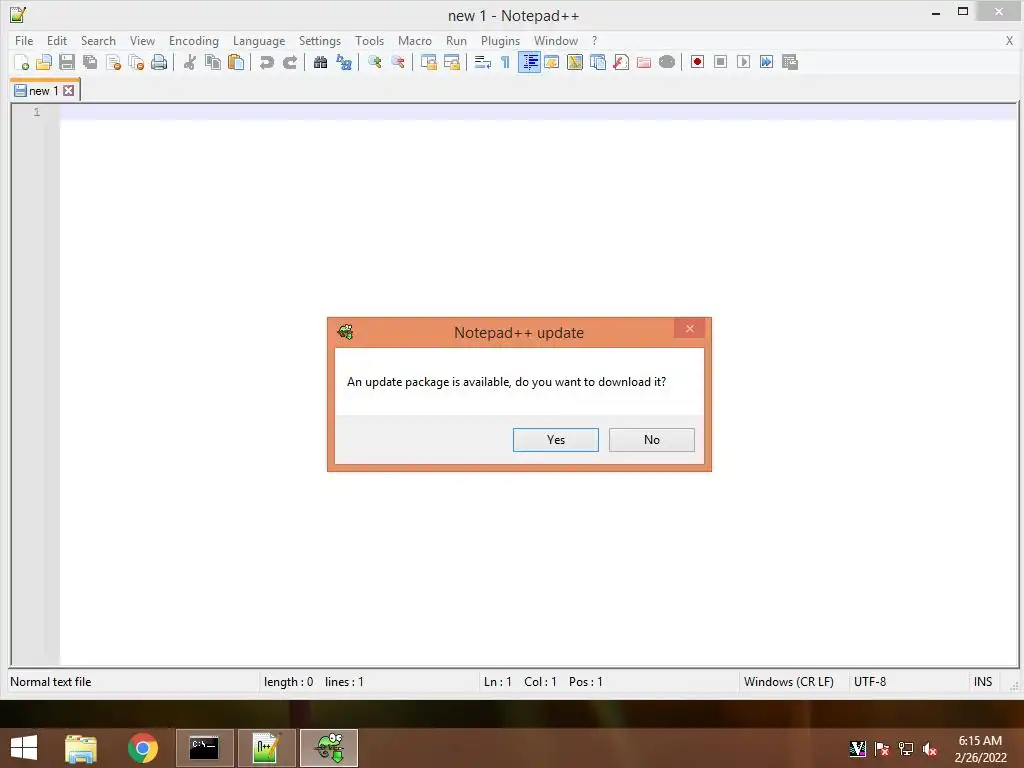1024x768 pixels.
Task: Open the ? help menu
Action: pyautogui.click(x=594, y=40)
